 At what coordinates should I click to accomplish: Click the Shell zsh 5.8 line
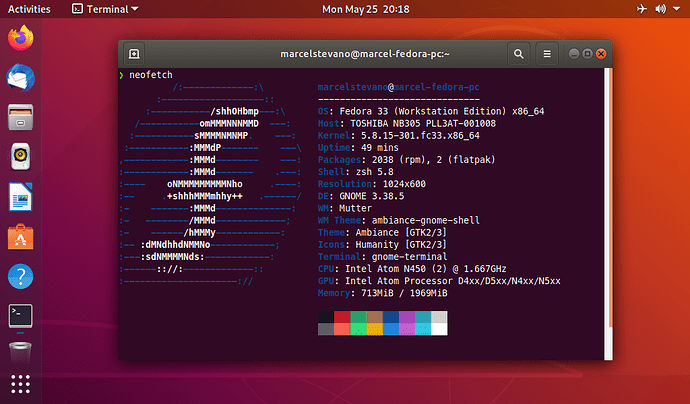click(x=356, y=172)
